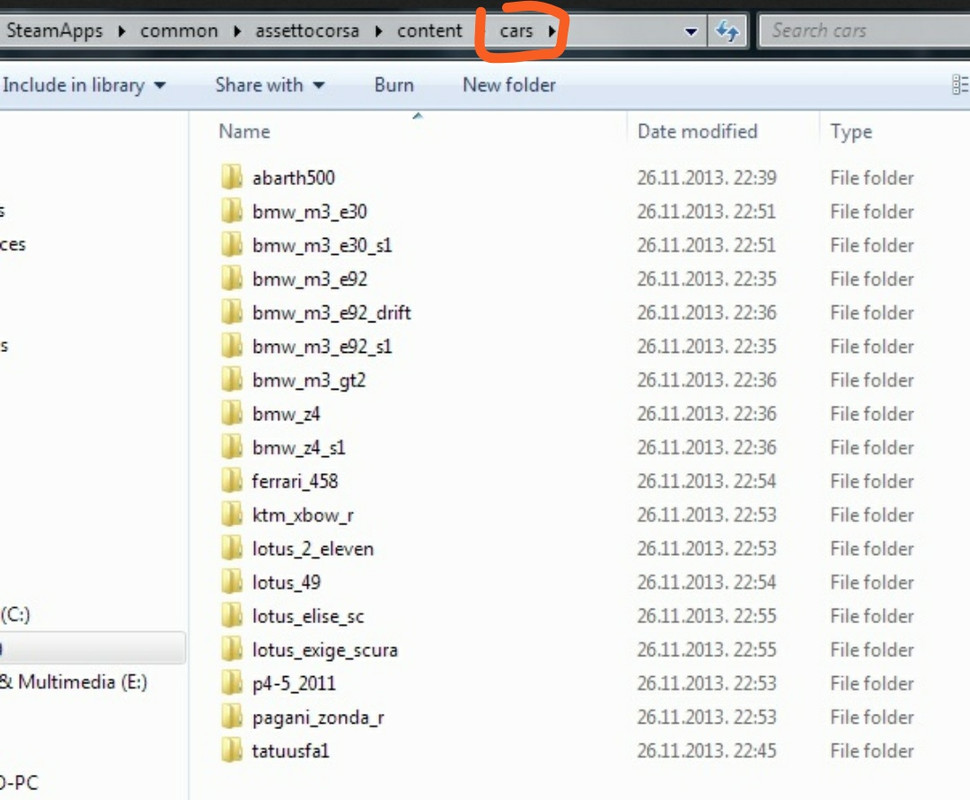Open address bar history dropdown
This screenshot has height=800, width=970.
pyautogui.click(x=691, y=31)
